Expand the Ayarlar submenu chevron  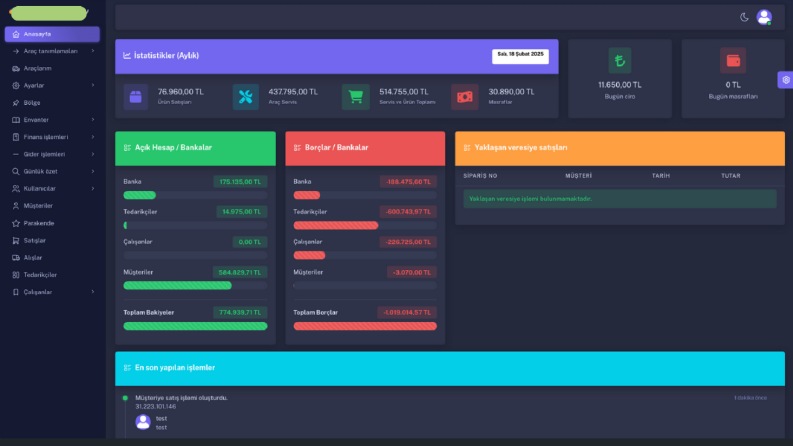93,85
